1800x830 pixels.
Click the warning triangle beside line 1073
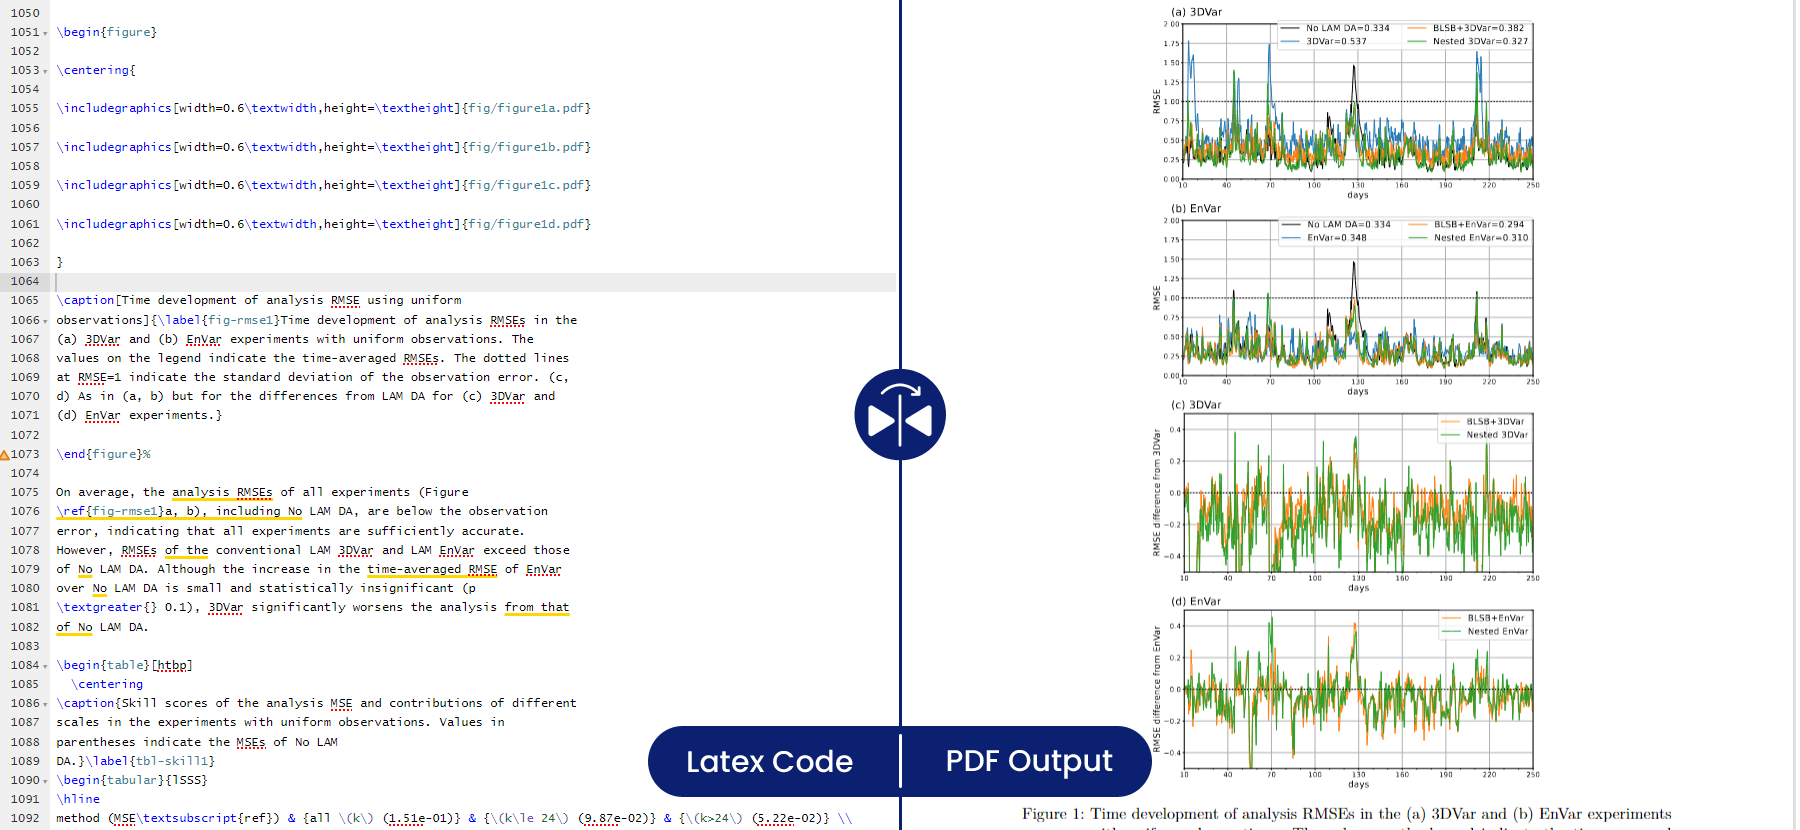5,455
